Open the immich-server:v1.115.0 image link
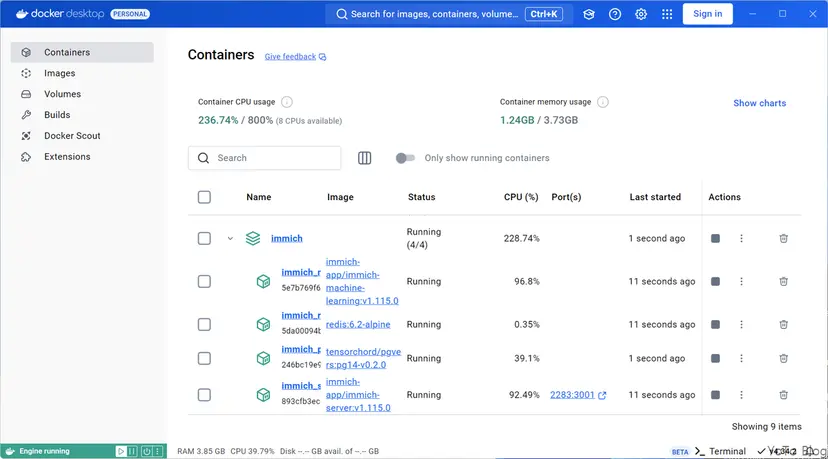 (x=358, y=395)
